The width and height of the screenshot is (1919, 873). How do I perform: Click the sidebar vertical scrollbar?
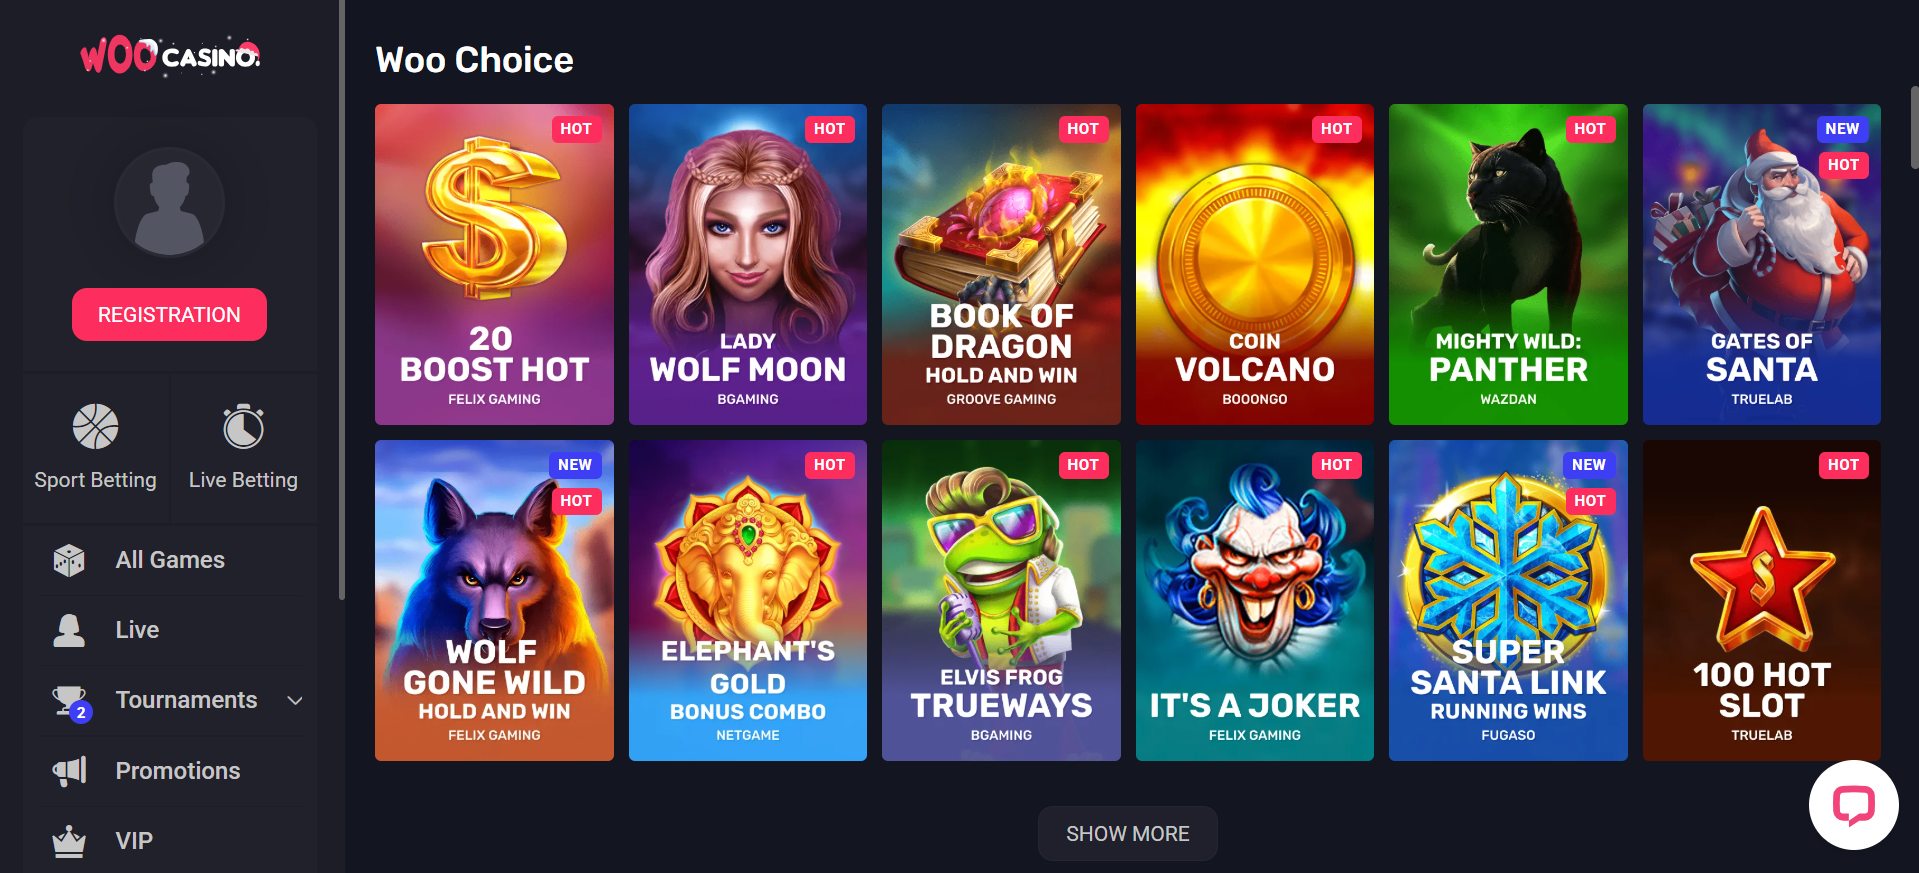coord(341,300)
